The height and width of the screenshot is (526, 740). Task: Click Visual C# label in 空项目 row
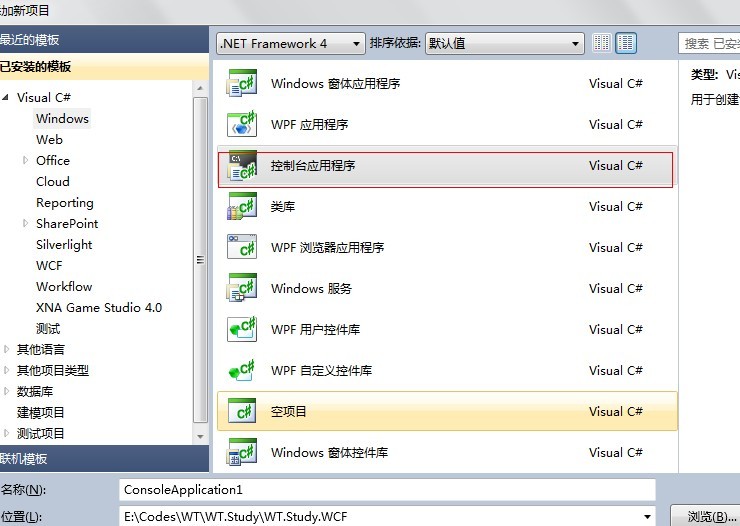click(616, 411)
